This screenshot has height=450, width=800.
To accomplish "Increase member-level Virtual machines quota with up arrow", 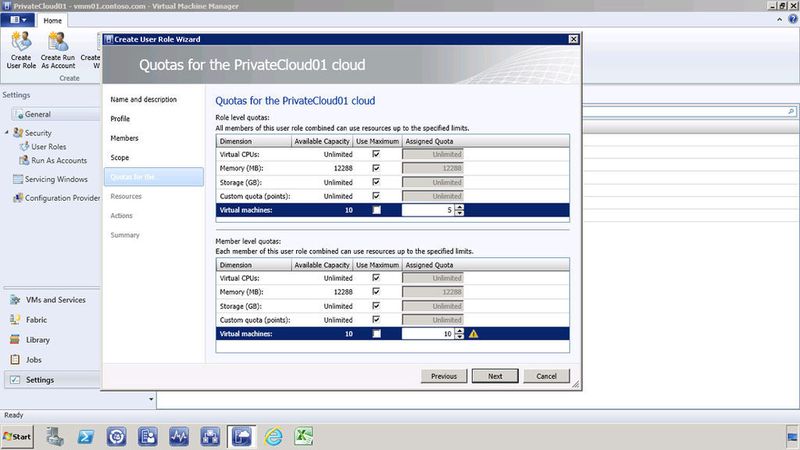I will (x=459, y=331).
